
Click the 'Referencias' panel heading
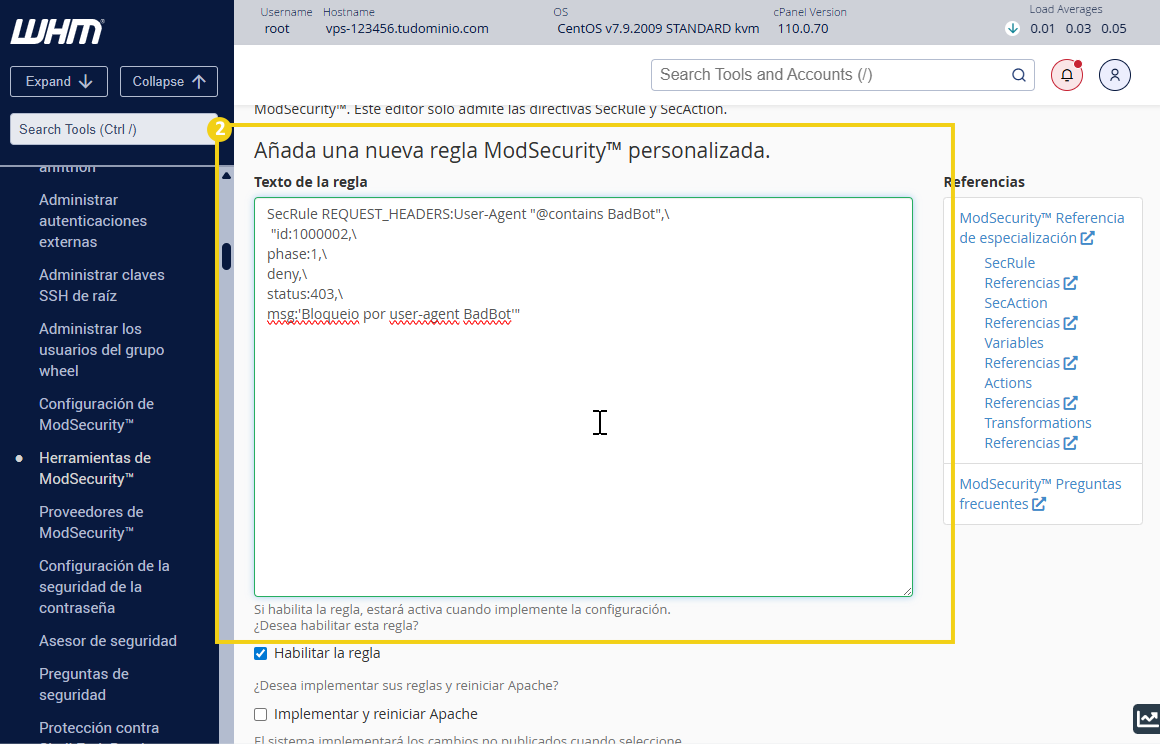(x=985, y=182)
